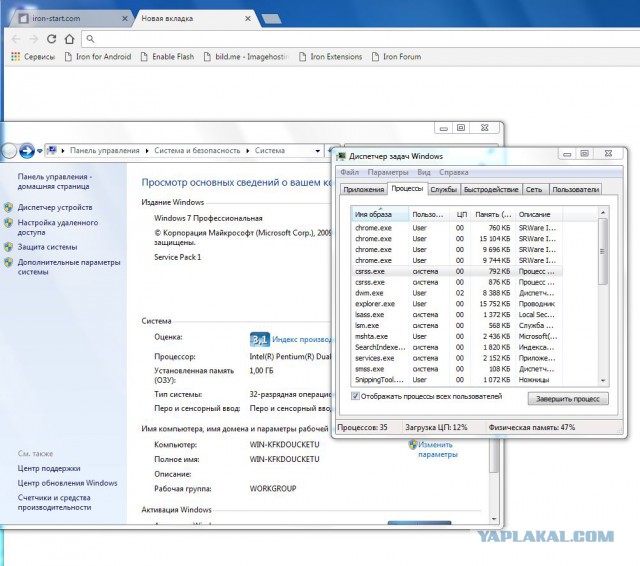The width and height of the screenshot is (640, 566).
Task: Toggle Отображать процессы всех пользователей checkbox
Action: point(356,396)
